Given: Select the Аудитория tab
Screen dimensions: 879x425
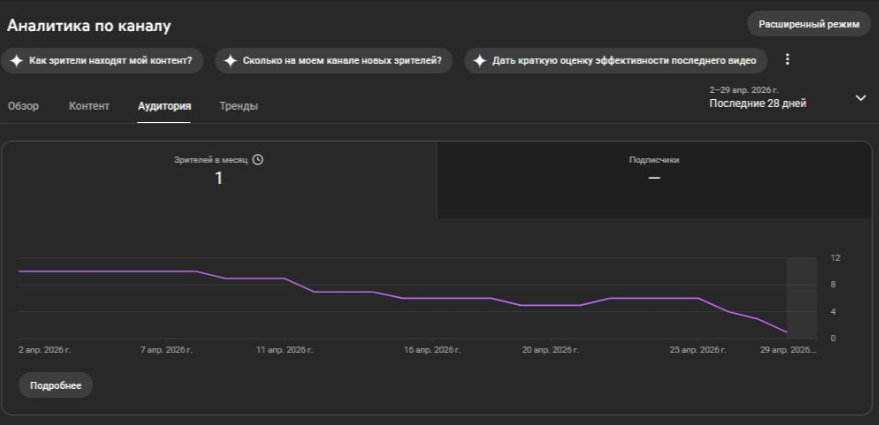Looking at the screenshot, I should point(164,106).
